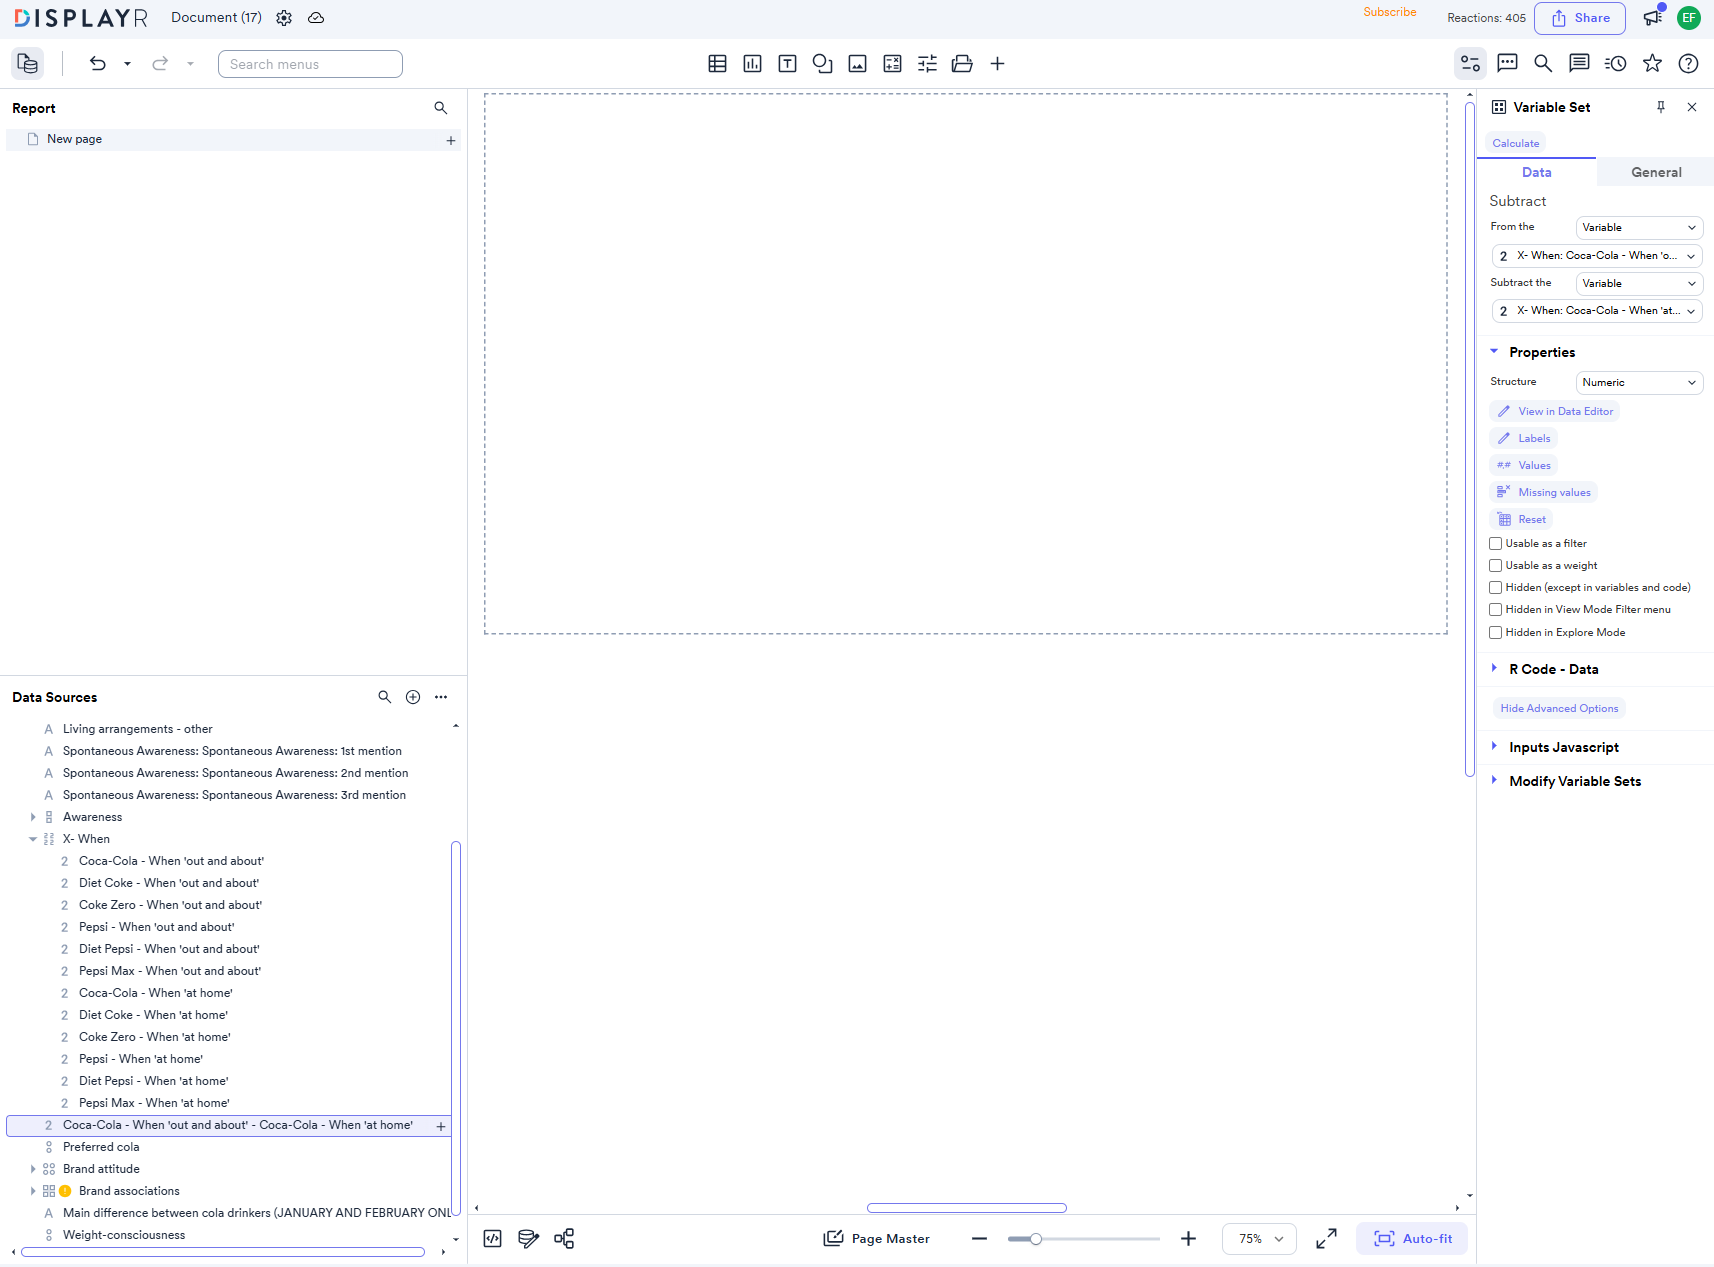The height and width of the screenshot is (1267, 1714).
Task: Select the Data tab in Variable Set
Action: point(1537,172)
